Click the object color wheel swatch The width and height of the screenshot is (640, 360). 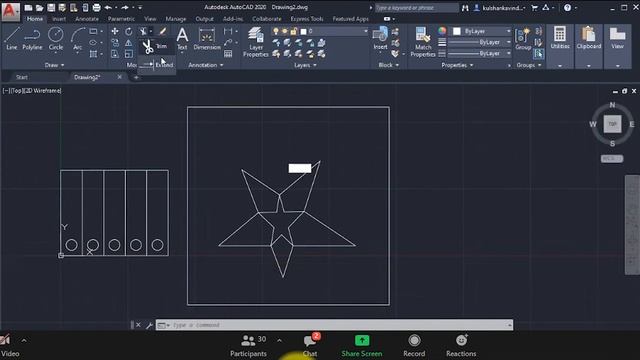[442, 31]
